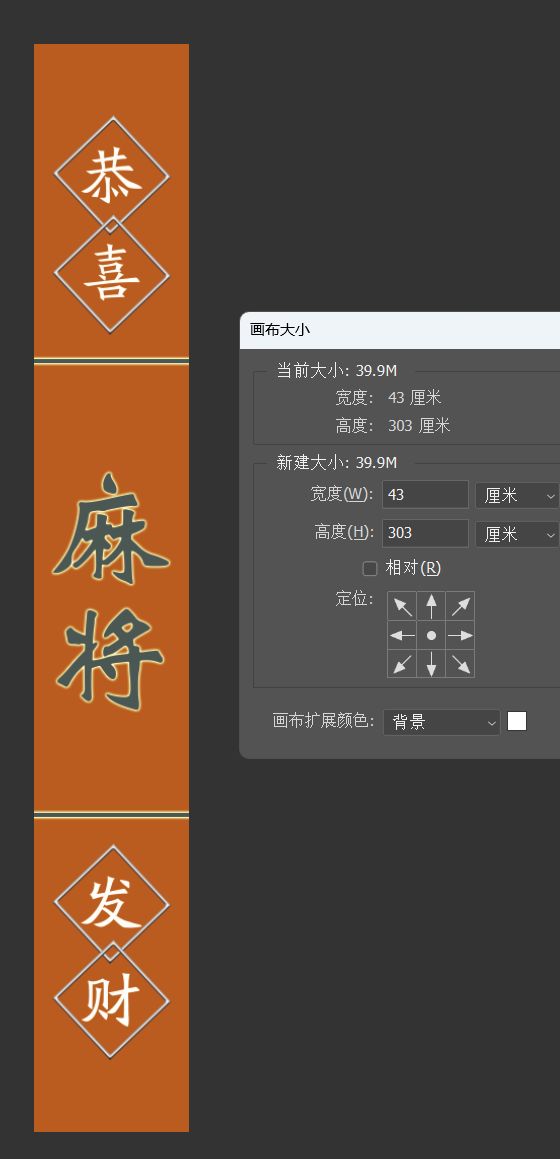
Task: Anchor canvas to top-left arrow
Action: coord(402,606)
